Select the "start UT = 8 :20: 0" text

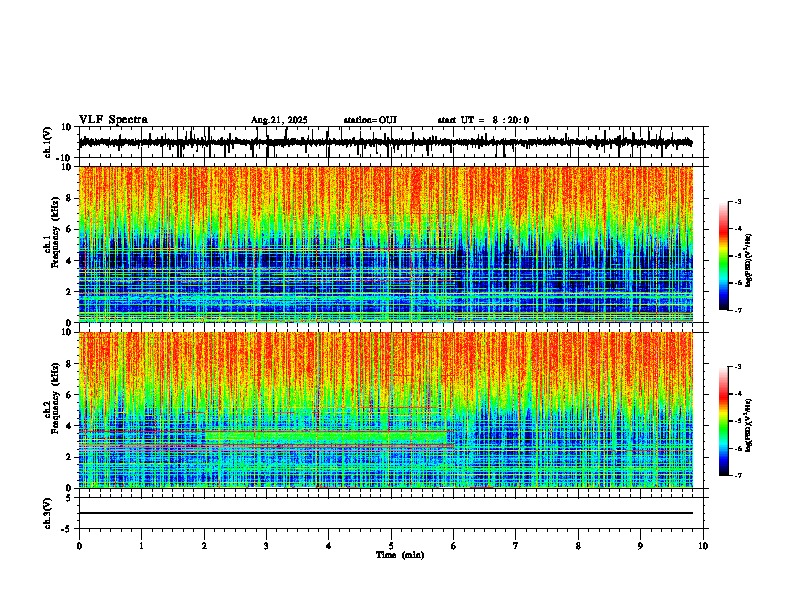coord(483,120)
